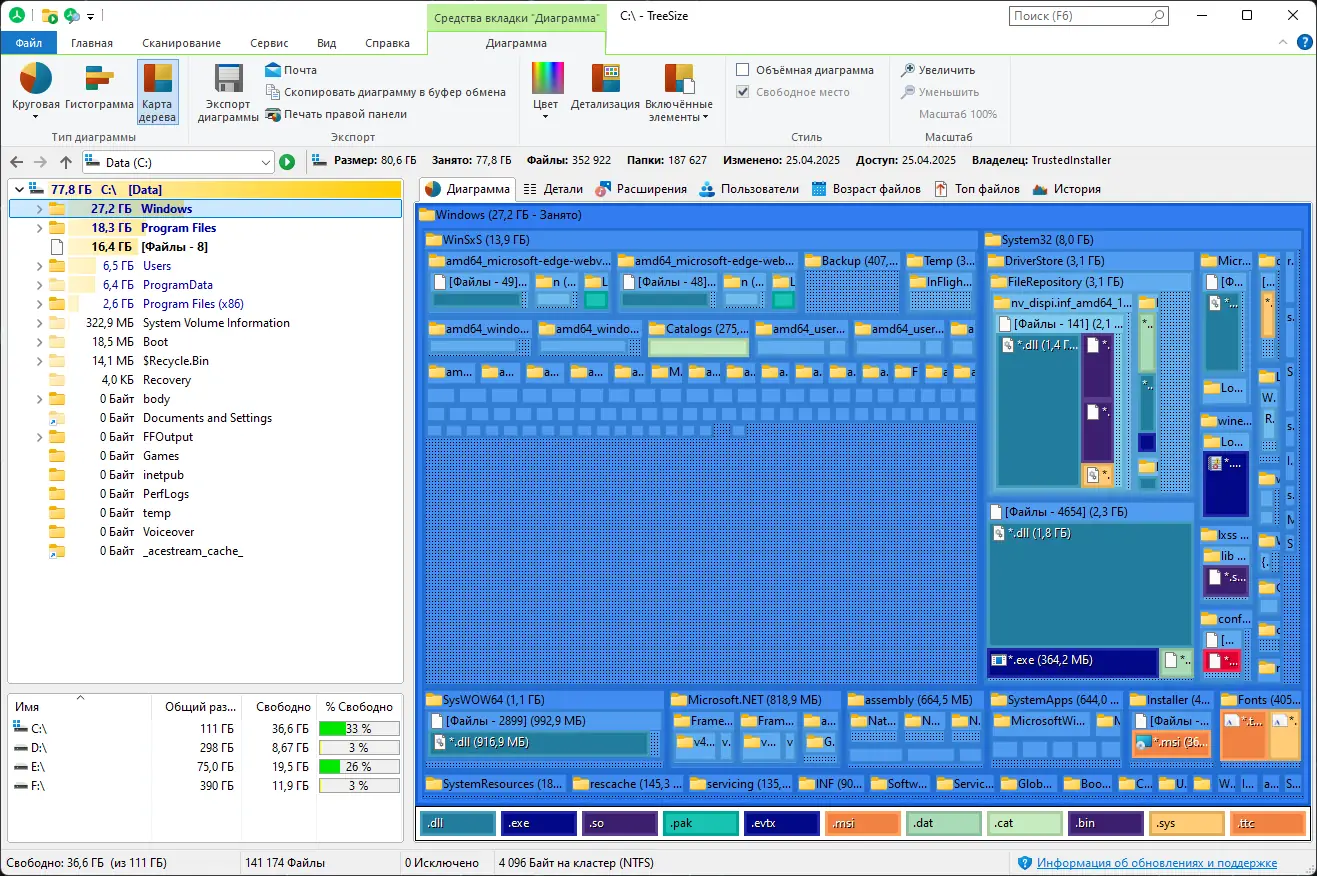Select the .msi legend color swatch
This screenshot has width=1317, height=876.
point(865,824)
